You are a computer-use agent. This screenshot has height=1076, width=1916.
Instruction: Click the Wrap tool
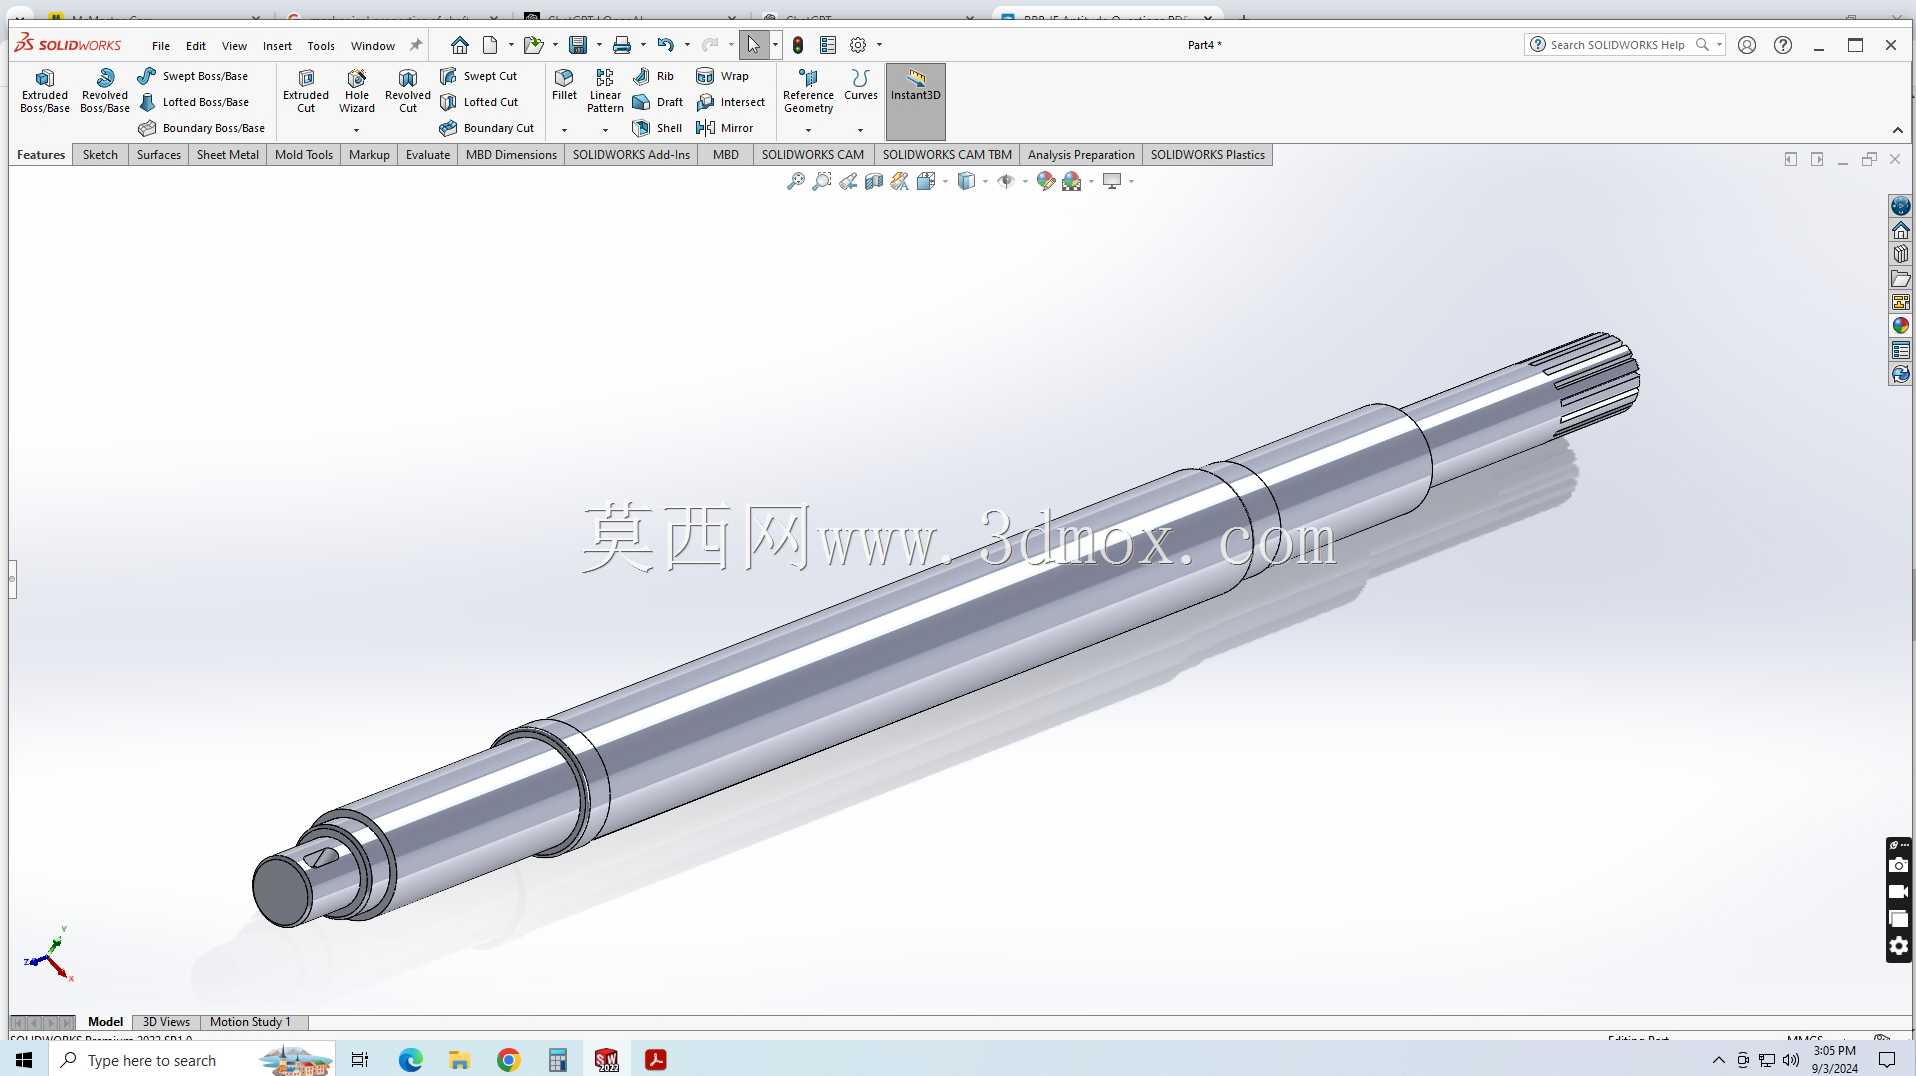pos(722,76)
